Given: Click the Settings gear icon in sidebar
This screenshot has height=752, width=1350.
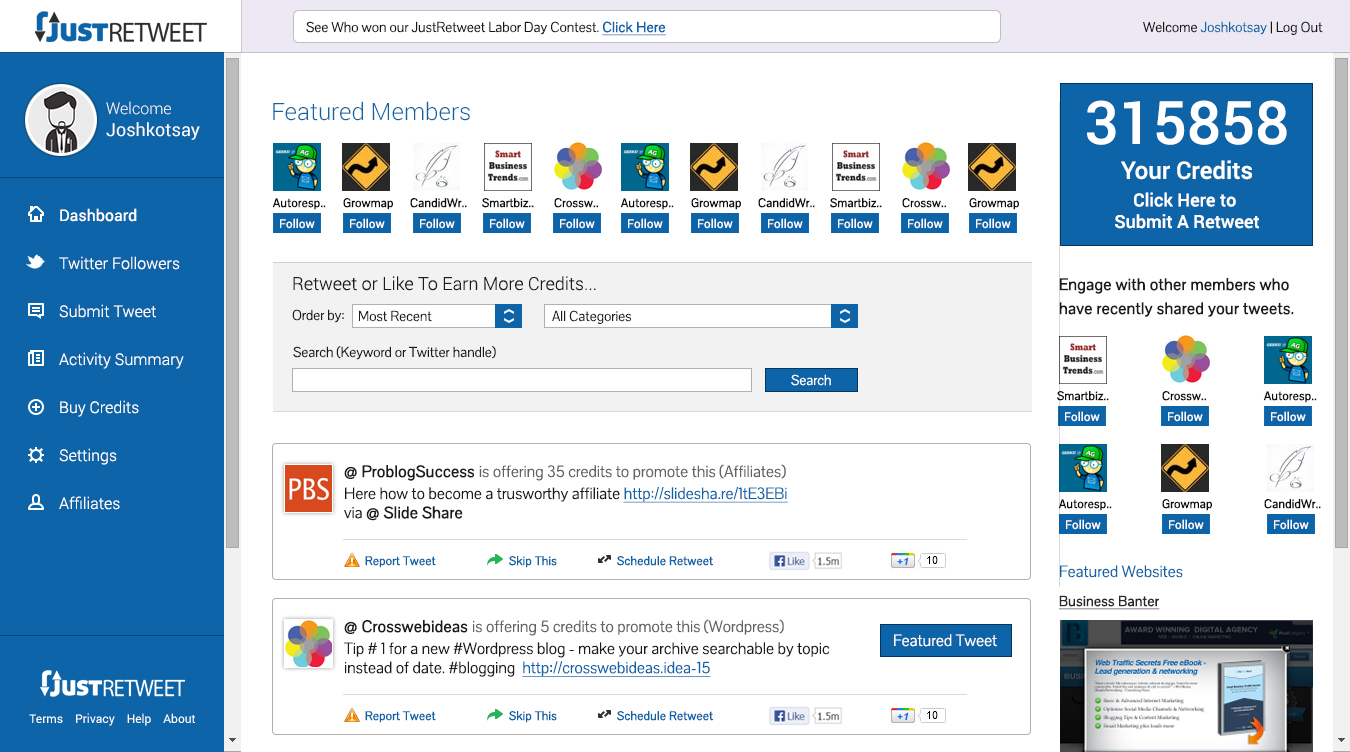Looking at the screenshot, I should pyautogui.click(x=36, y=455).
